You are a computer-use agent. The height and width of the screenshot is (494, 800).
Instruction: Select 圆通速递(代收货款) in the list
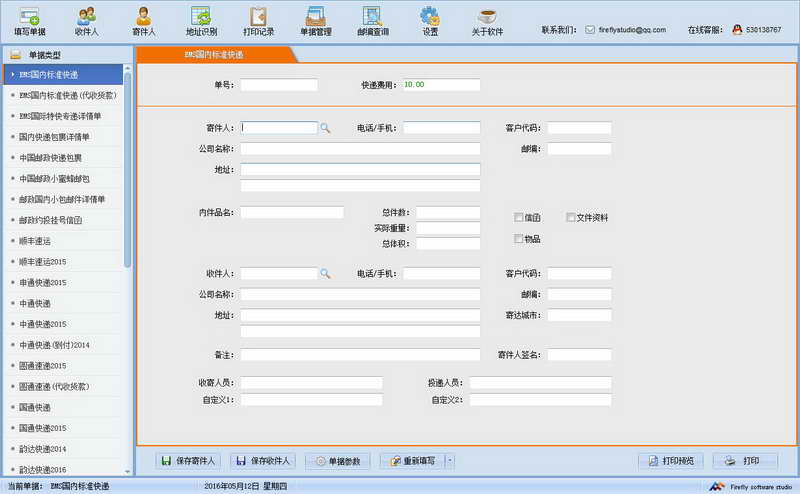click(63, 386)
